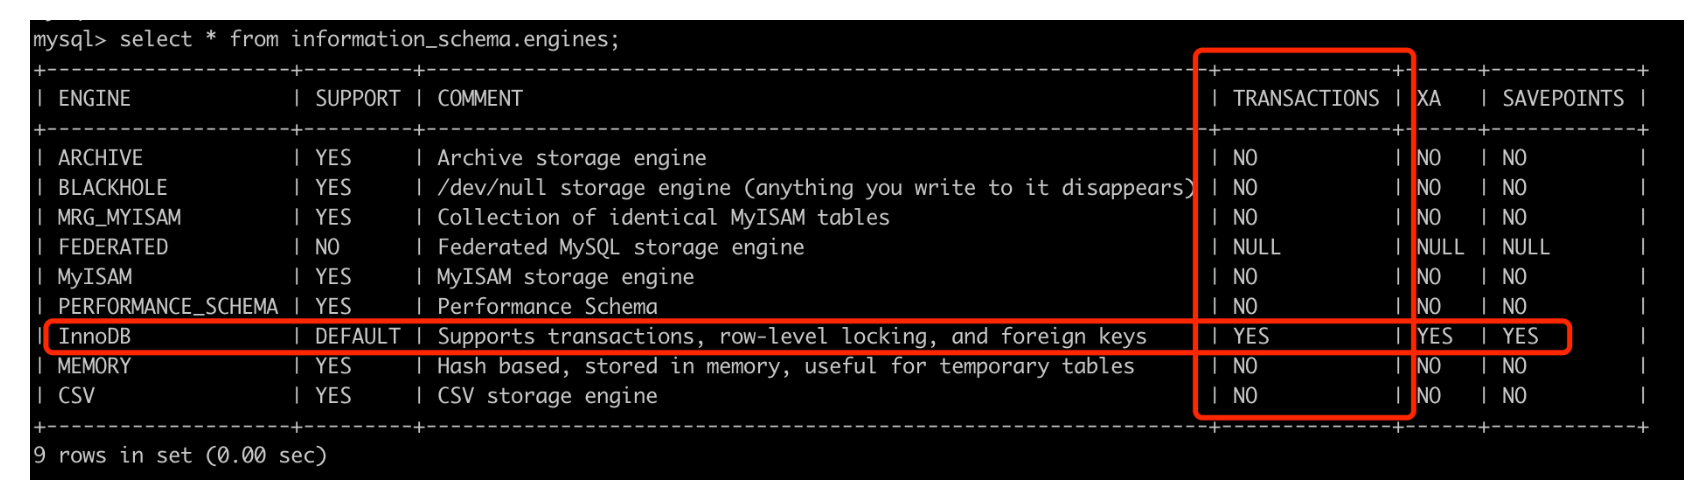1708x502 pixels.
Task: Click the ENGINE column header
Action: pos(94,98)
